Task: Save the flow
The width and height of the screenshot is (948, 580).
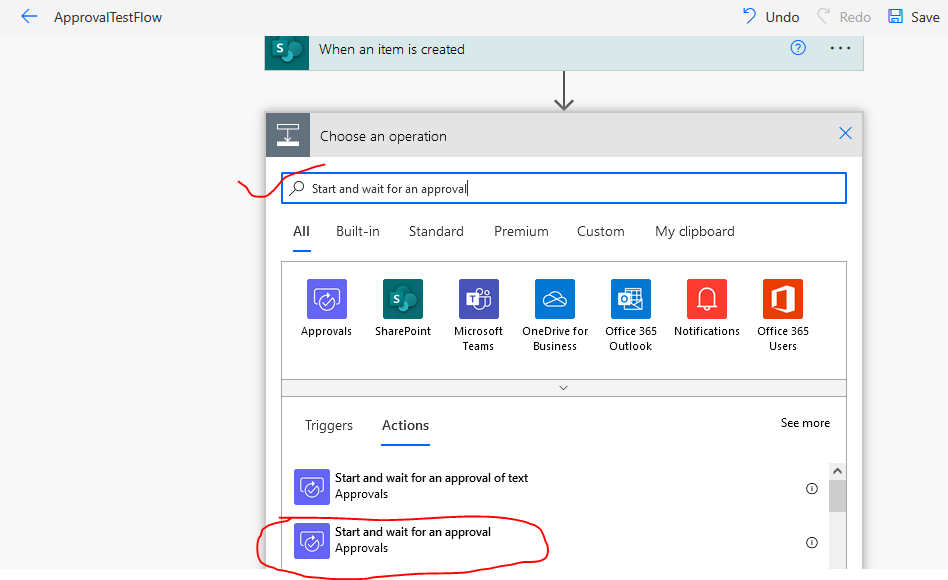Action: click(x=913, y=17)
